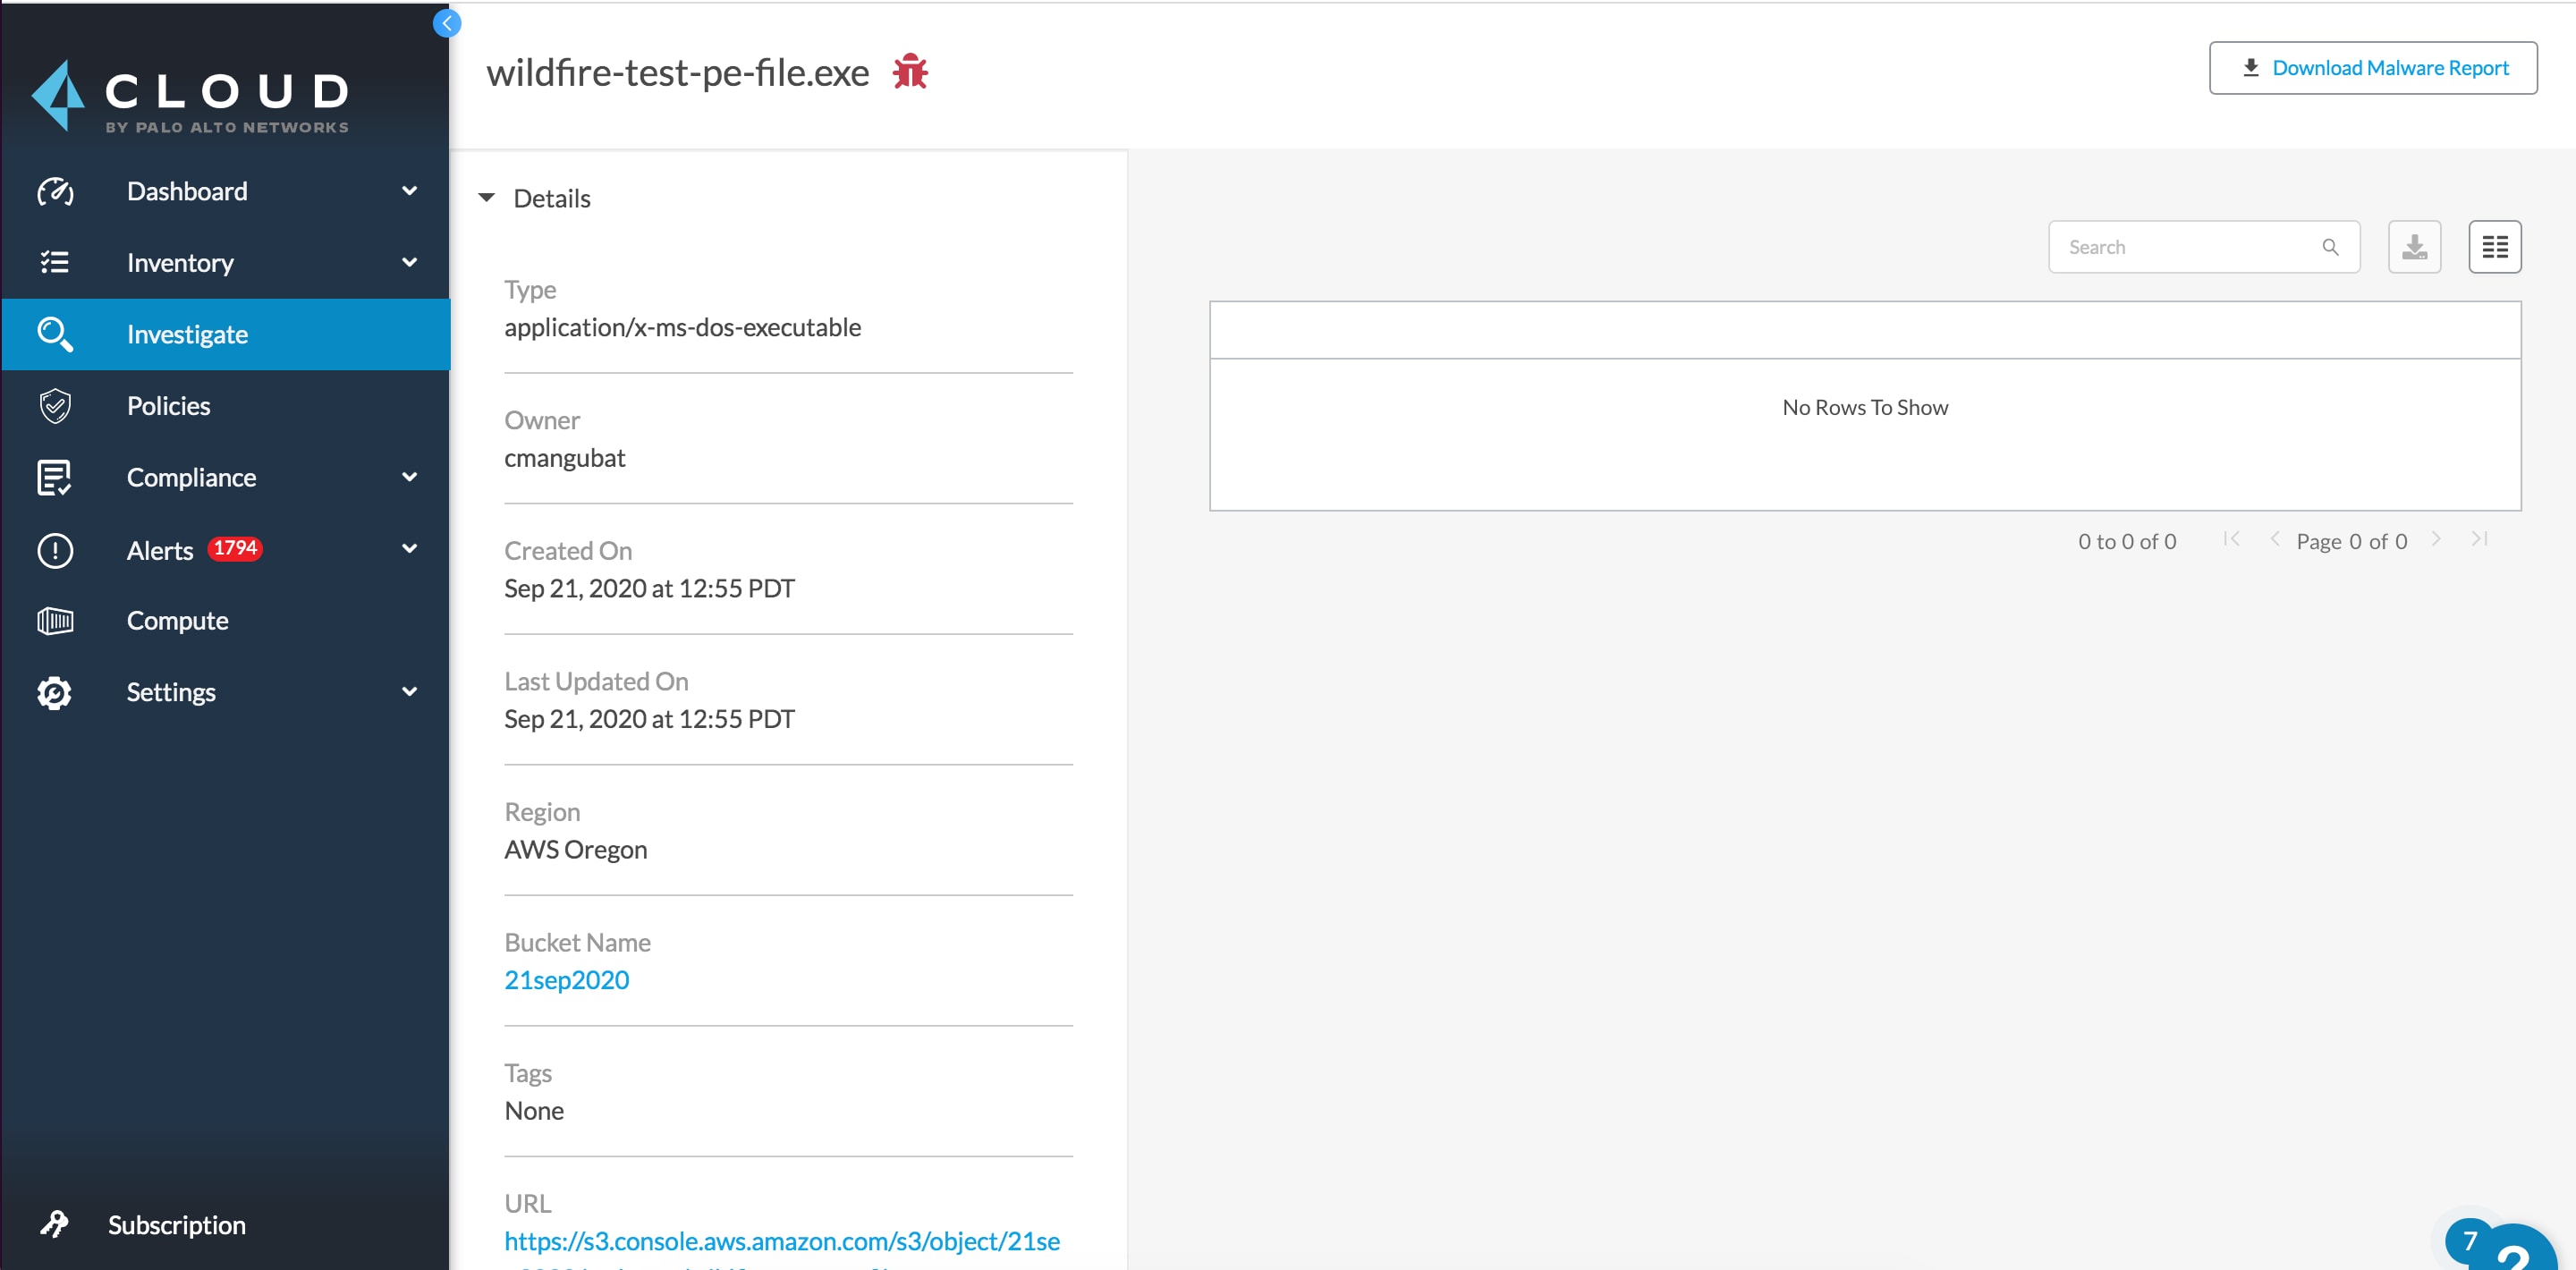Open the column picker icon

click(x=2494, y=247)
